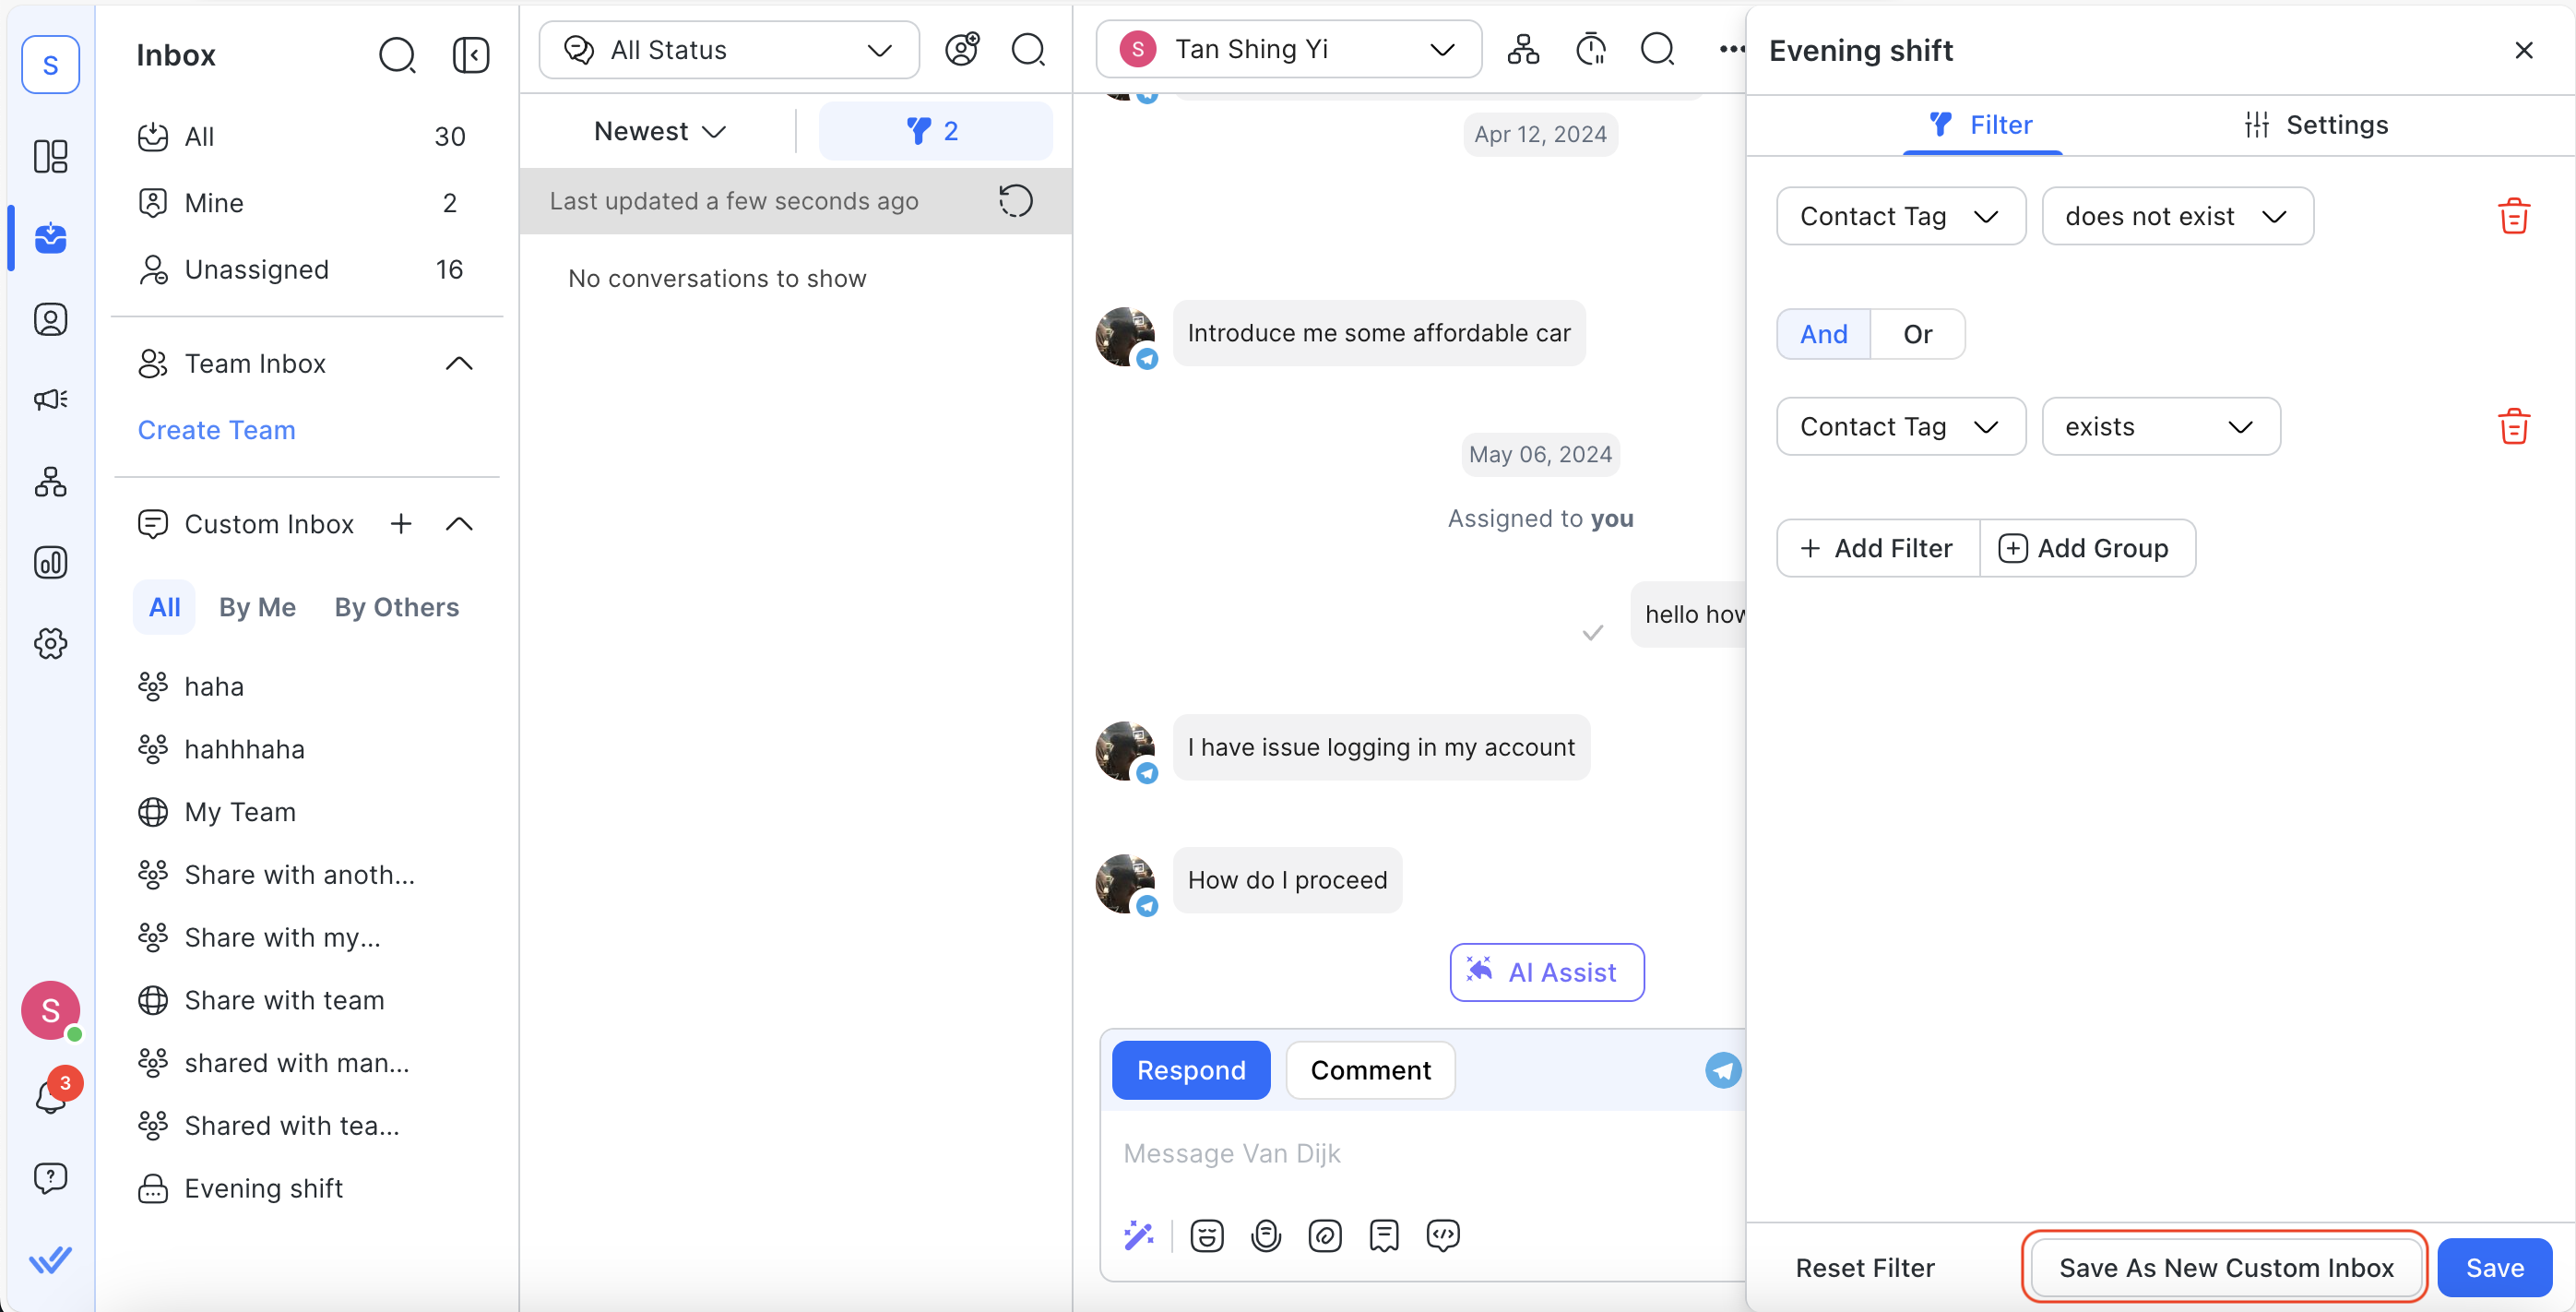Open the AI magic wand tool
This screenshot has height=1312, width=2576.
click(1138, 1236)
